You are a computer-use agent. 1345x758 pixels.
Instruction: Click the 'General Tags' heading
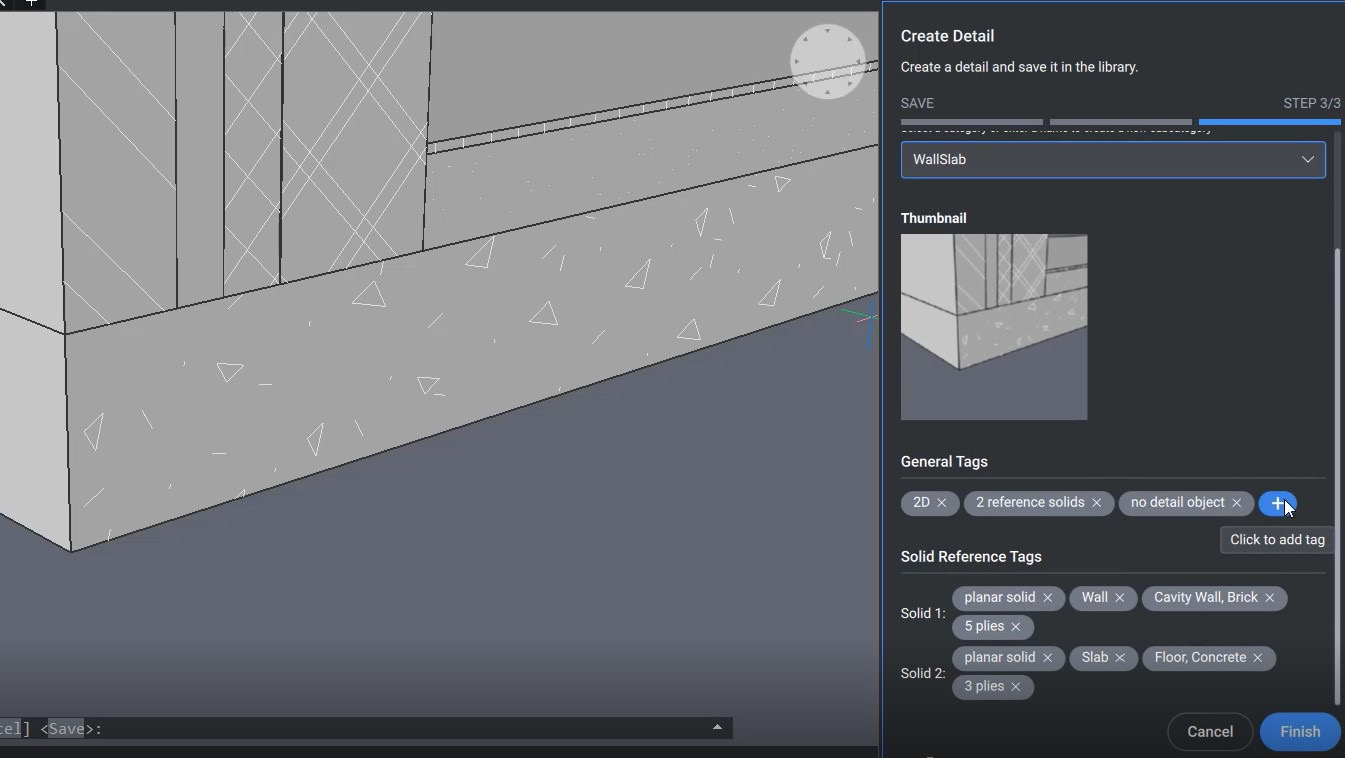(x=944, y=462)
